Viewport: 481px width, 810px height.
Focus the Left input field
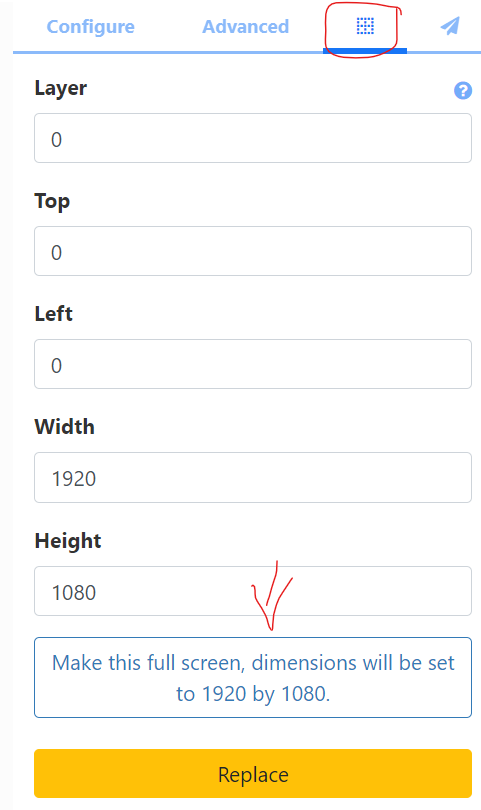point(253,364)
